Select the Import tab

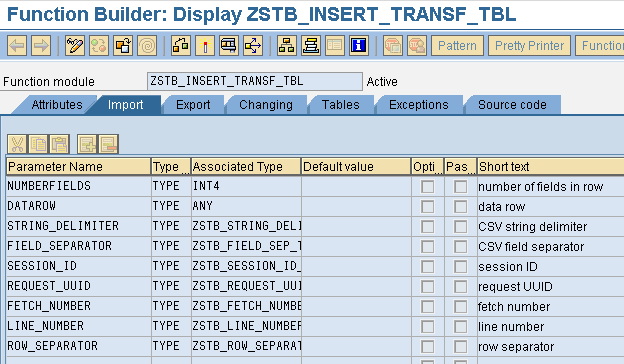tap(125, 105)
